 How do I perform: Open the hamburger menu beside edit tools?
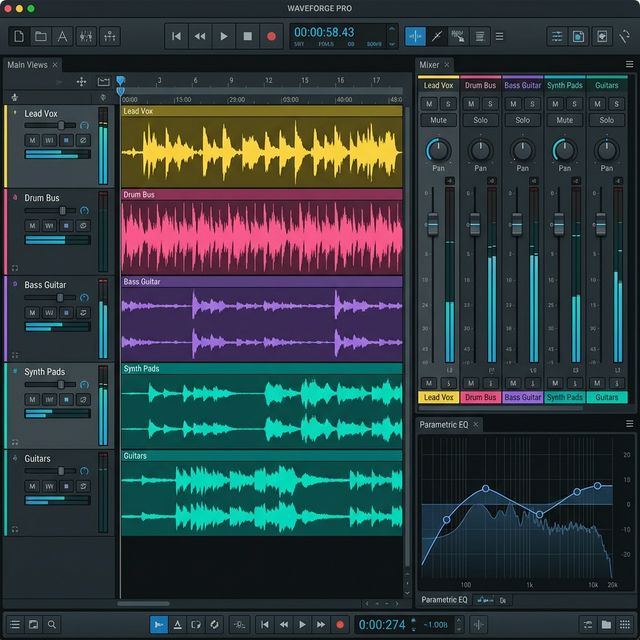click(499, 36)
